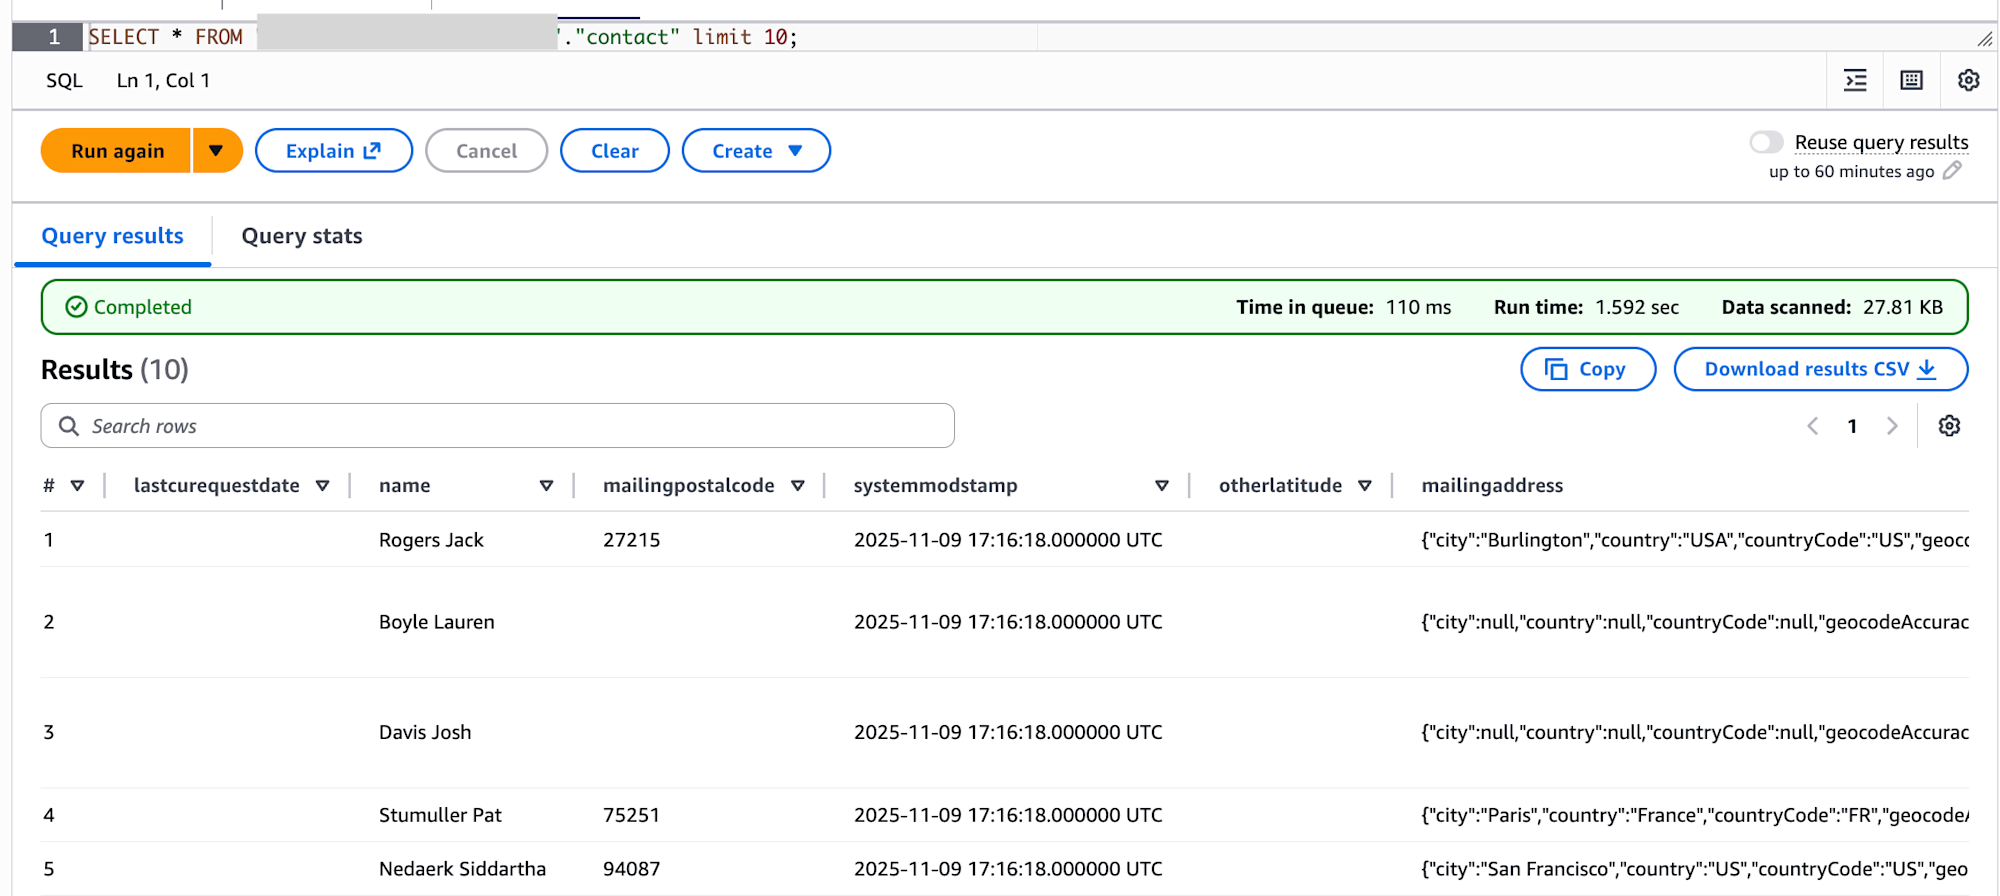Sort lastcurequestdate column
The image size is (2000, 896).
pyautogui.click(x=322, y=486)
